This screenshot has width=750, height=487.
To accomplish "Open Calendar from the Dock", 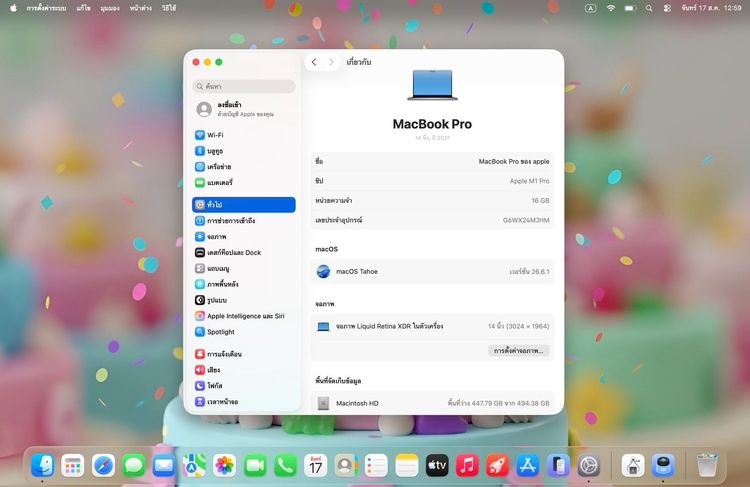I will pos(316,465).
